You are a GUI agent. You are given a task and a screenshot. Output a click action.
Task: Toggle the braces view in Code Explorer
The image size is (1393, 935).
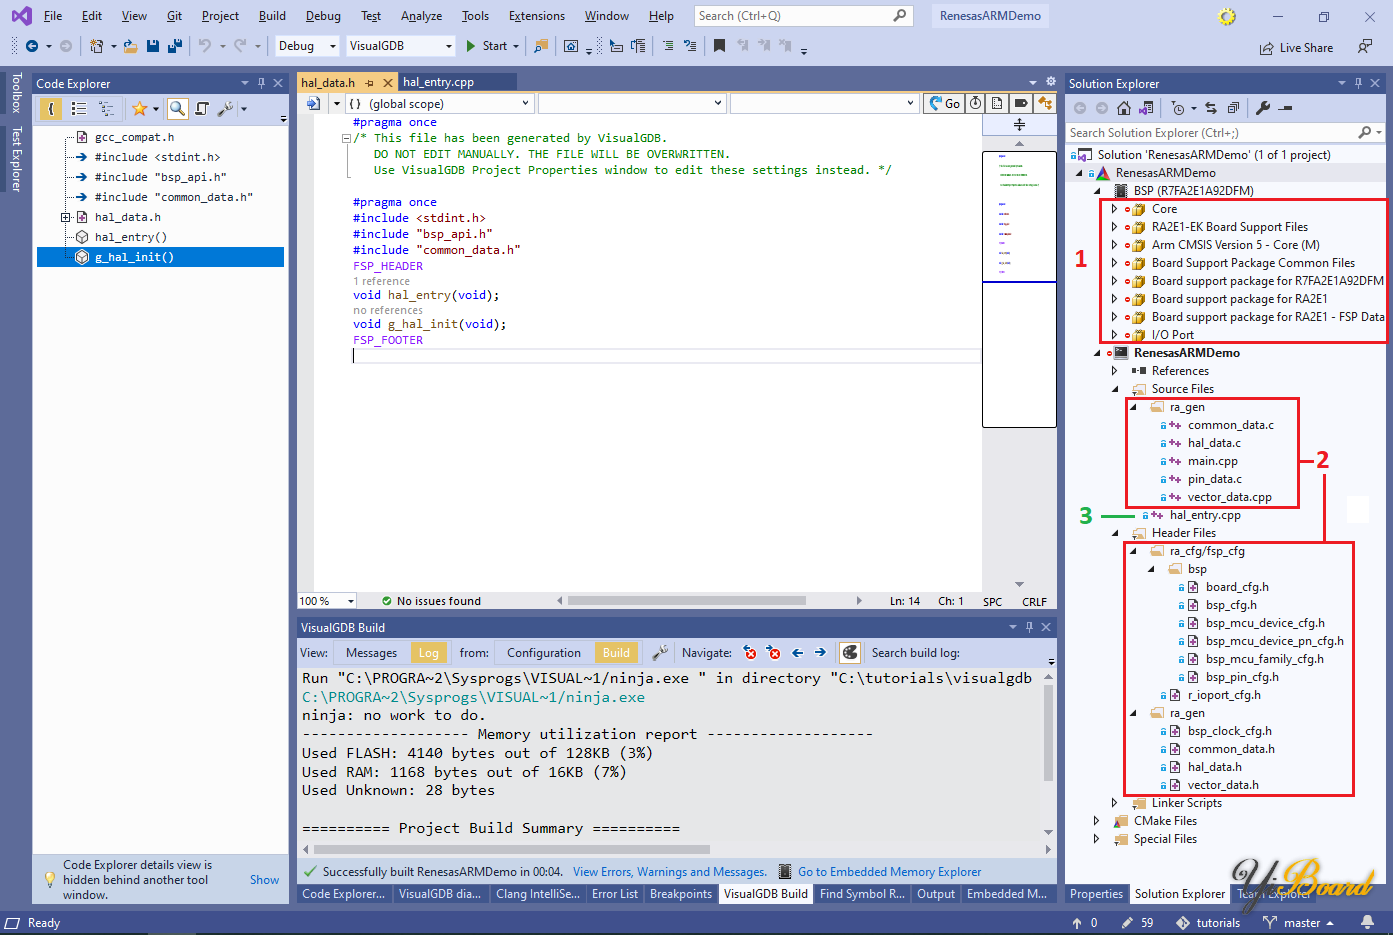click(50, 108)
